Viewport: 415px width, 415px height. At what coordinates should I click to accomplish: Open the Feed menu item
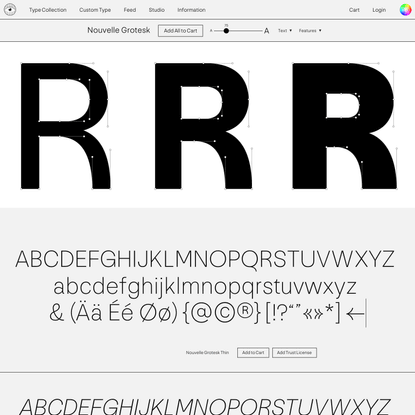130,10
